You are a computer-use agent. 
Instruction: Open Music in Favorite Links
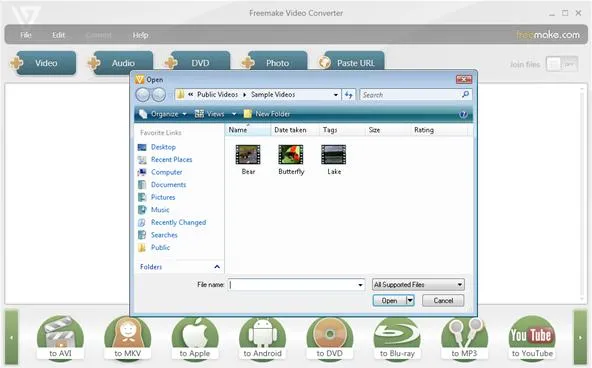pos(160,209)
